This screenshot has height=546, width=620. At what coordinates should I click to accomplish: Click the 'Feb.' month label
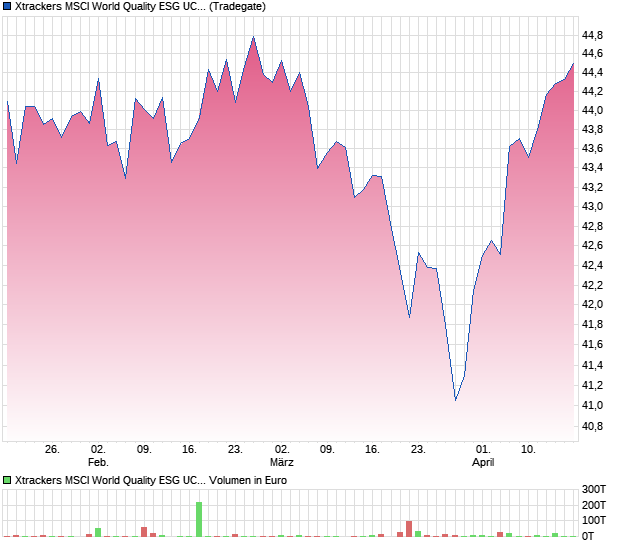[98, 462]
